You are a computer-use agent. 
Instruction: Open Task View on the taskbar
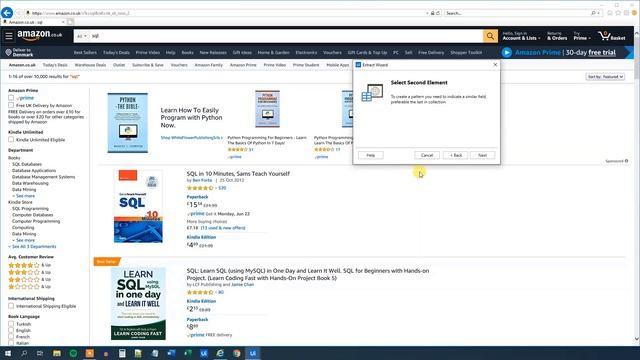pyautogui.click(x=40, y=353)
